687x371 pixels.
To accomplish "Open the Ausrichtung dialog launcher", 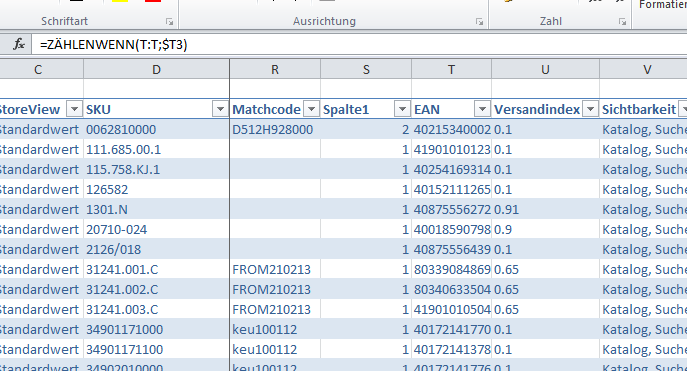I will tap(480, 21).
